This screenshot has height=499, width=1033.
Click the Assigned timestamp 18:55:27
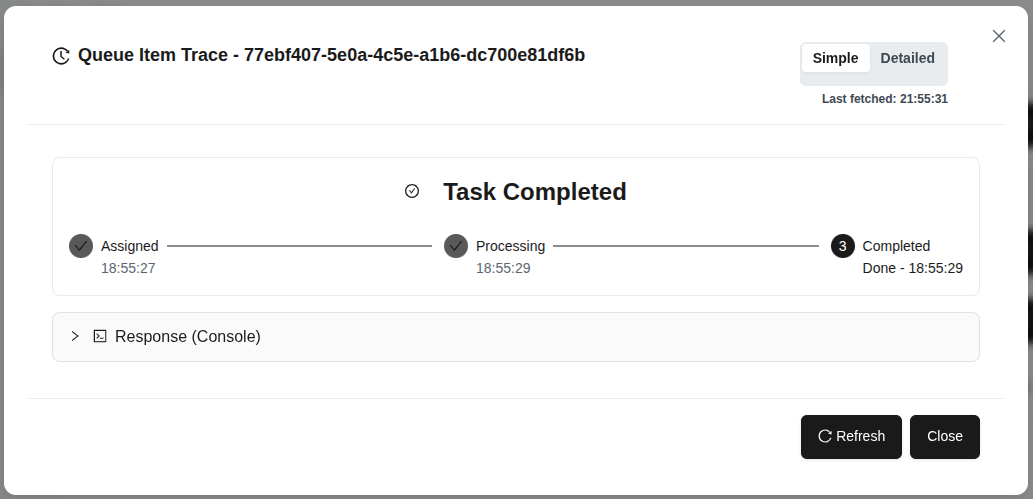pos(128,268)
